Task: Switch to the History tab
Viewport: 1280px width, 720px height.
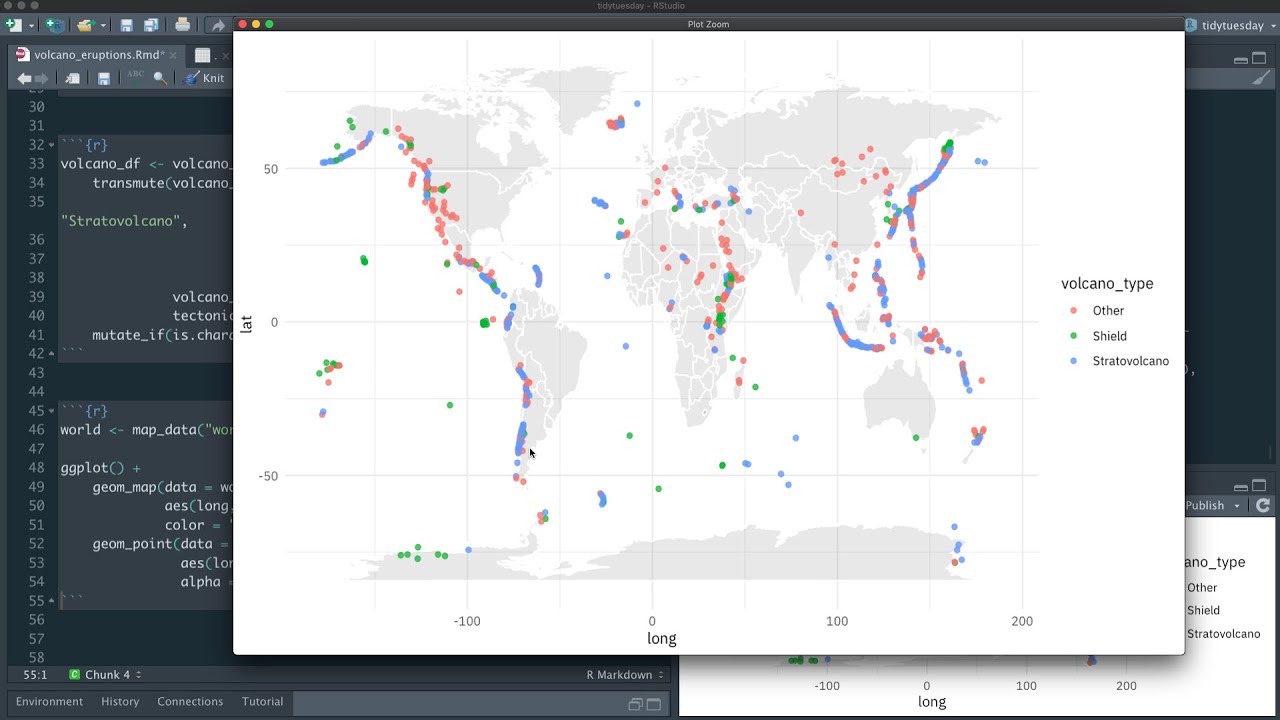Action: [x=120, y=702]
